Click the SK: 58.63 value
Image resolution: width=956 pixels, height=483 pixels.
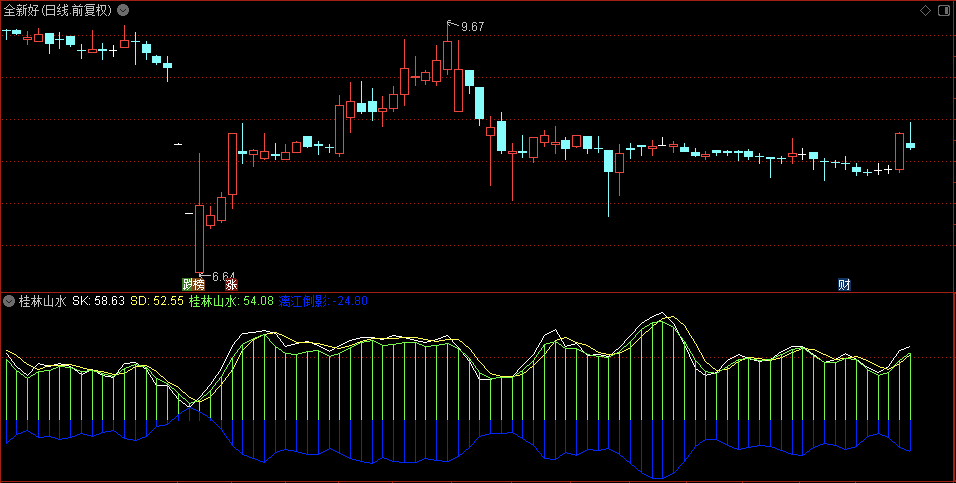pos(98,301)
